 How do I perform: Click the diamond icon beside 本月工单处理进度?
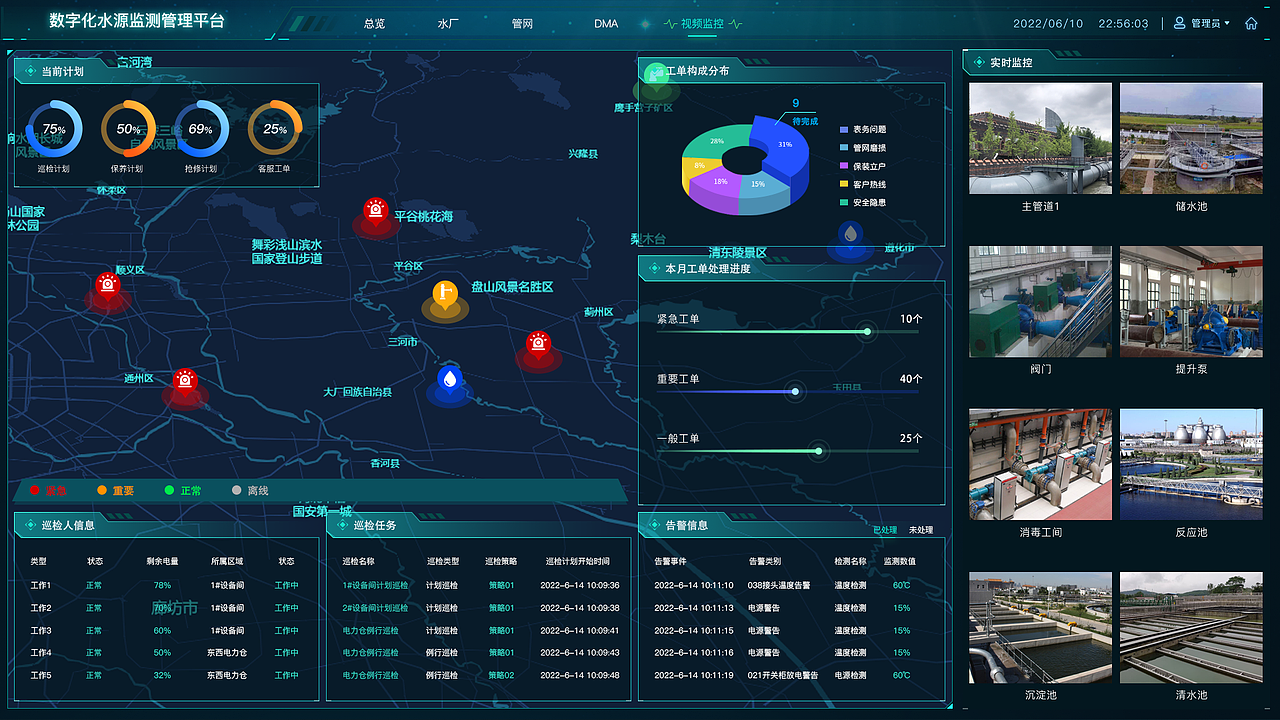coord(654,268)
